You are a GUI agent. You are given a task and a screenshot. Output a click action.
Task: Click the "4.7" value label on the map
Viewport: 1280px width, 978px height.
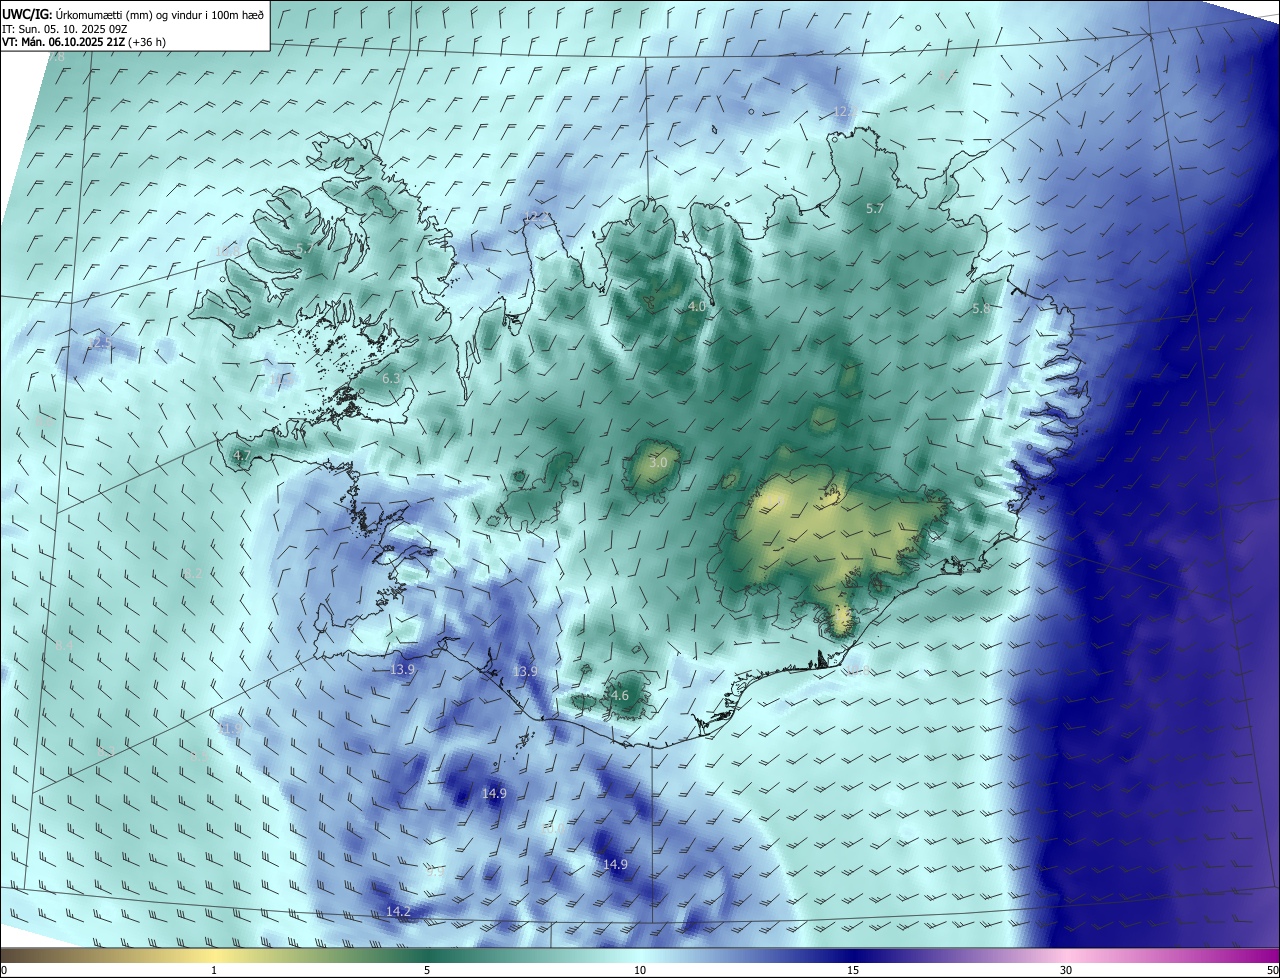point(241,455)
